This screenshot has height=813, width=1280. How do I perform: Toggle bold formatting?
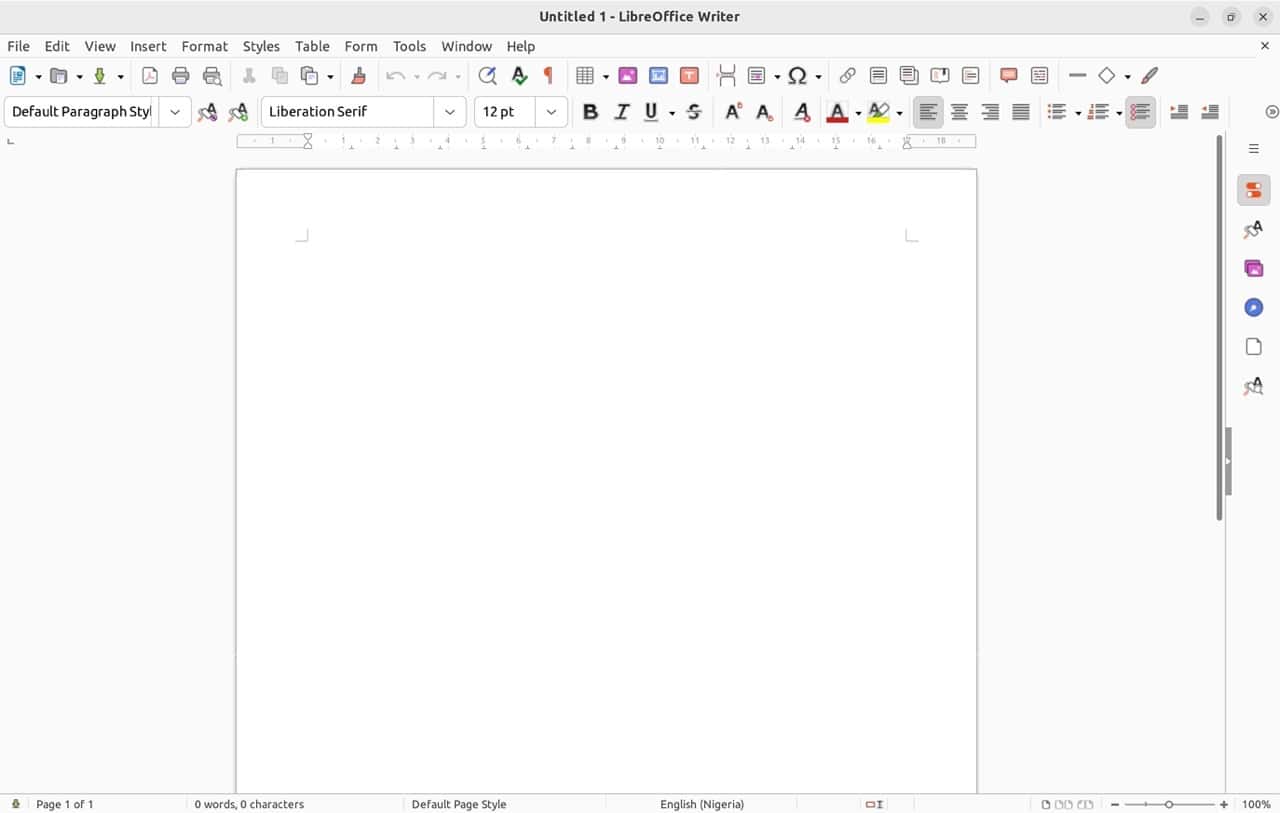tap(590, 111)
